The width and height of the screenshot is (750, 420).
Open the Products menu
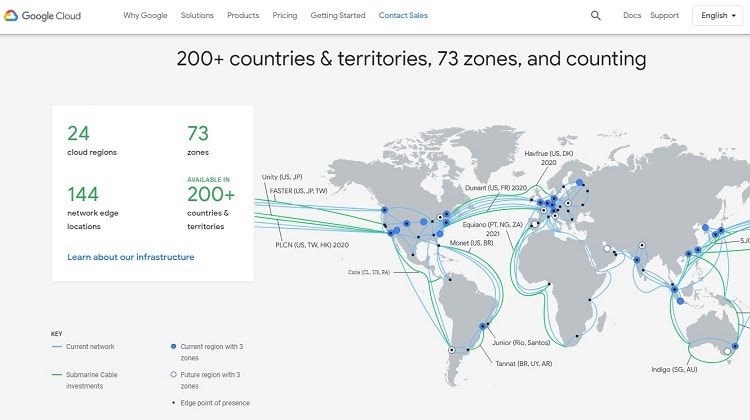243,15
